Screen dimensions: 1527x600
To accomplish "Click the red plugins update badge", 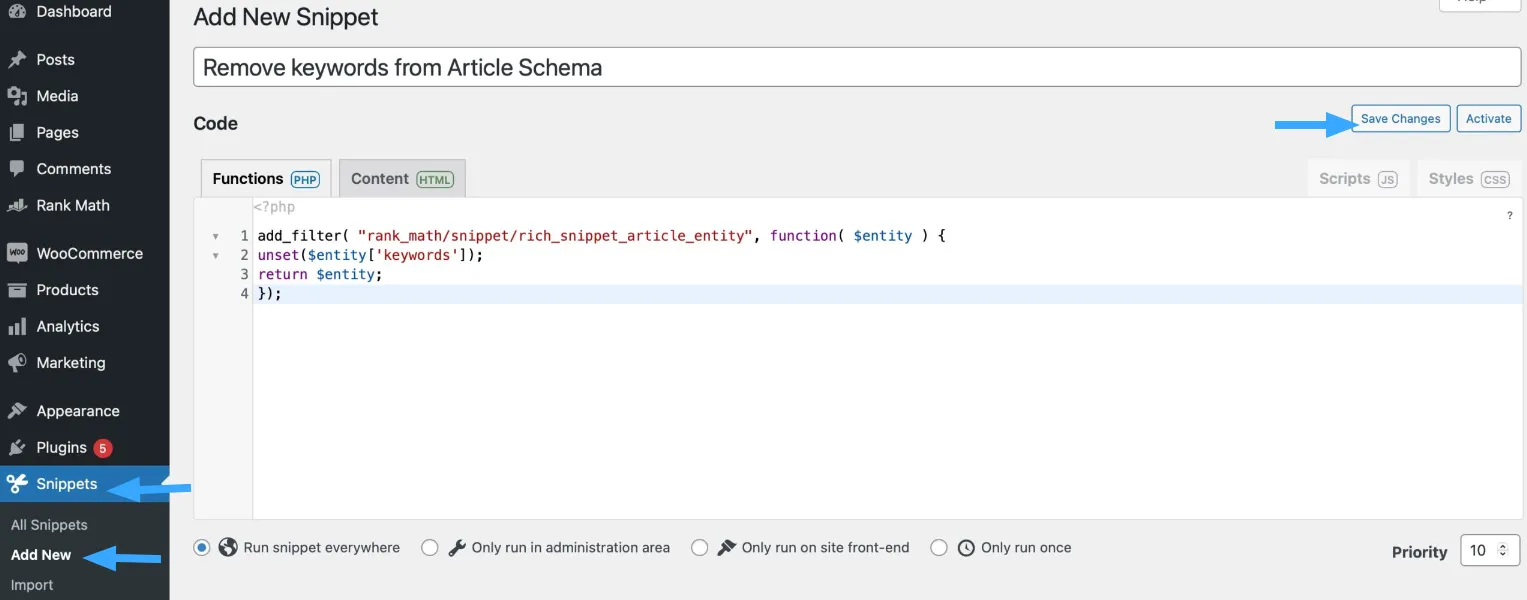I will pos(102,448).
